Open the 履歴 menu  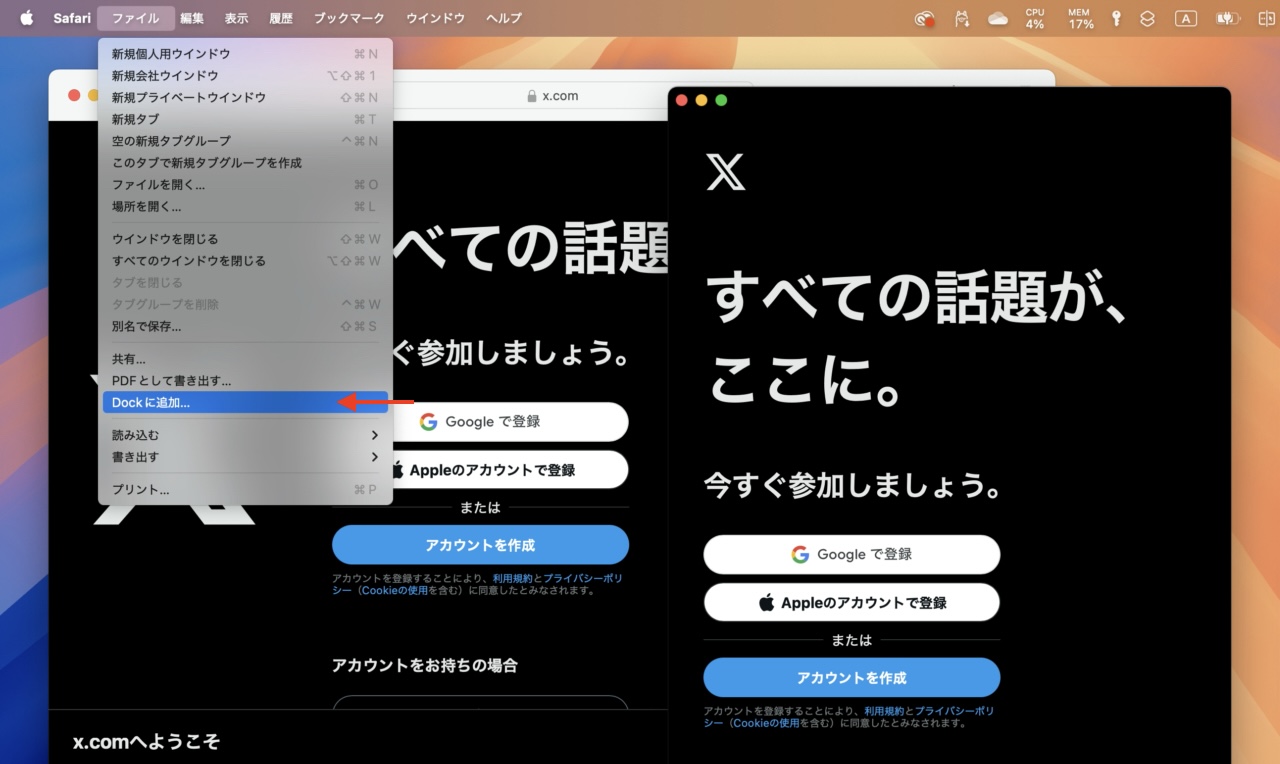tap(281, 18)
